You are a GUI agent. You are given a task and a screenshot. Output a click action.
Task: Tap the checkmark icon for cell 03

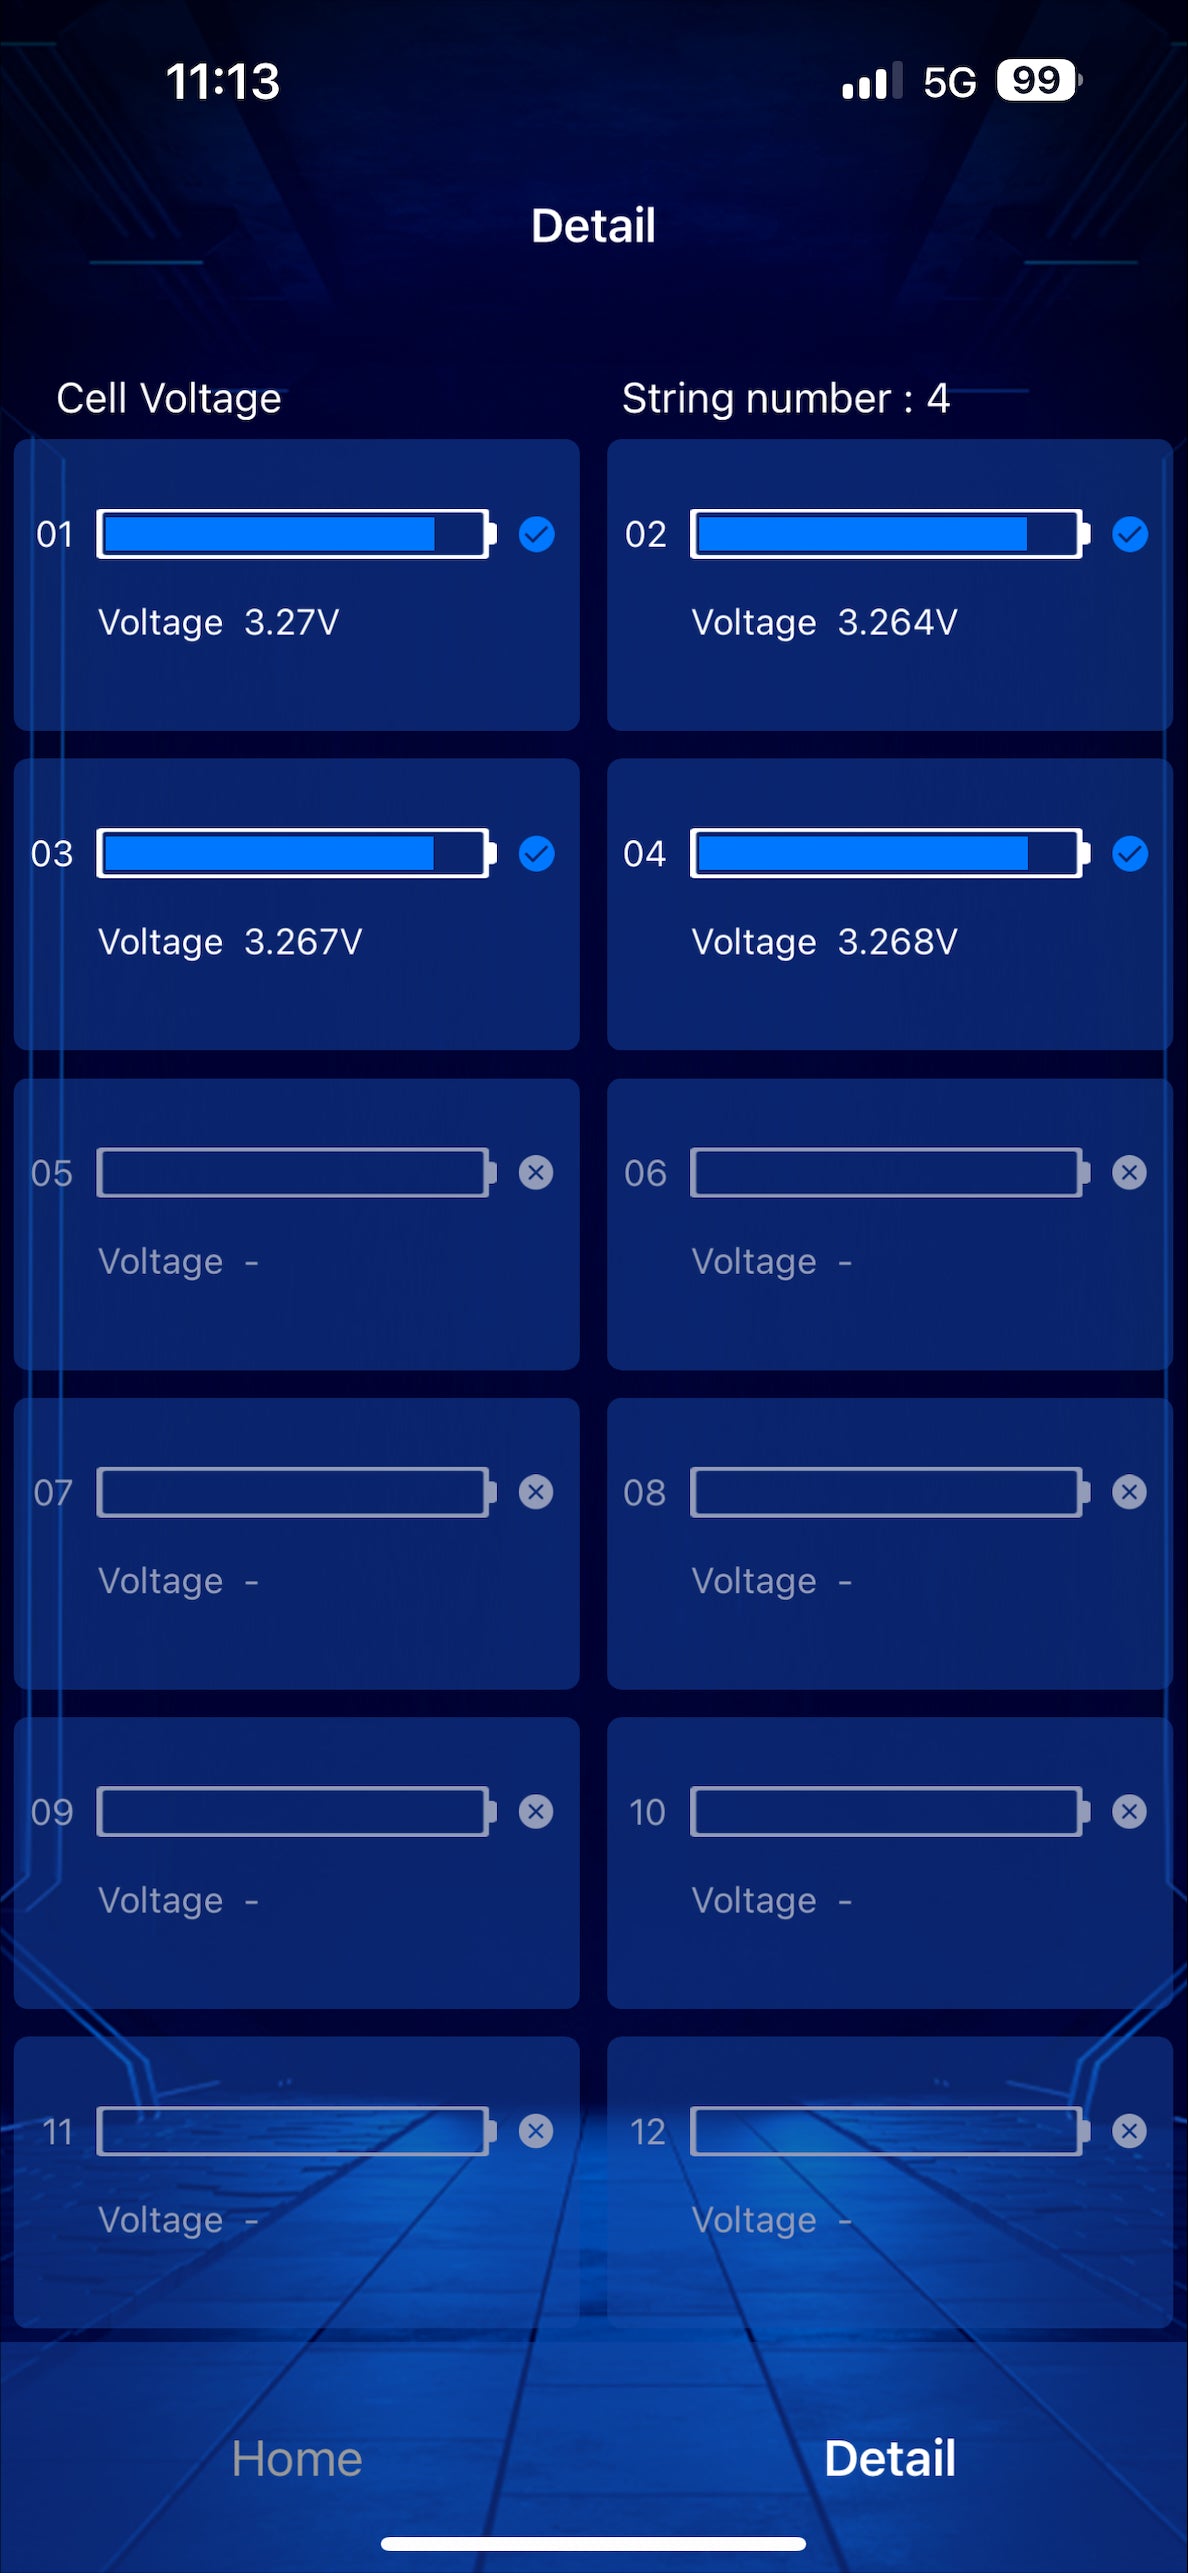pyautogui.click(x=536, y=853)
